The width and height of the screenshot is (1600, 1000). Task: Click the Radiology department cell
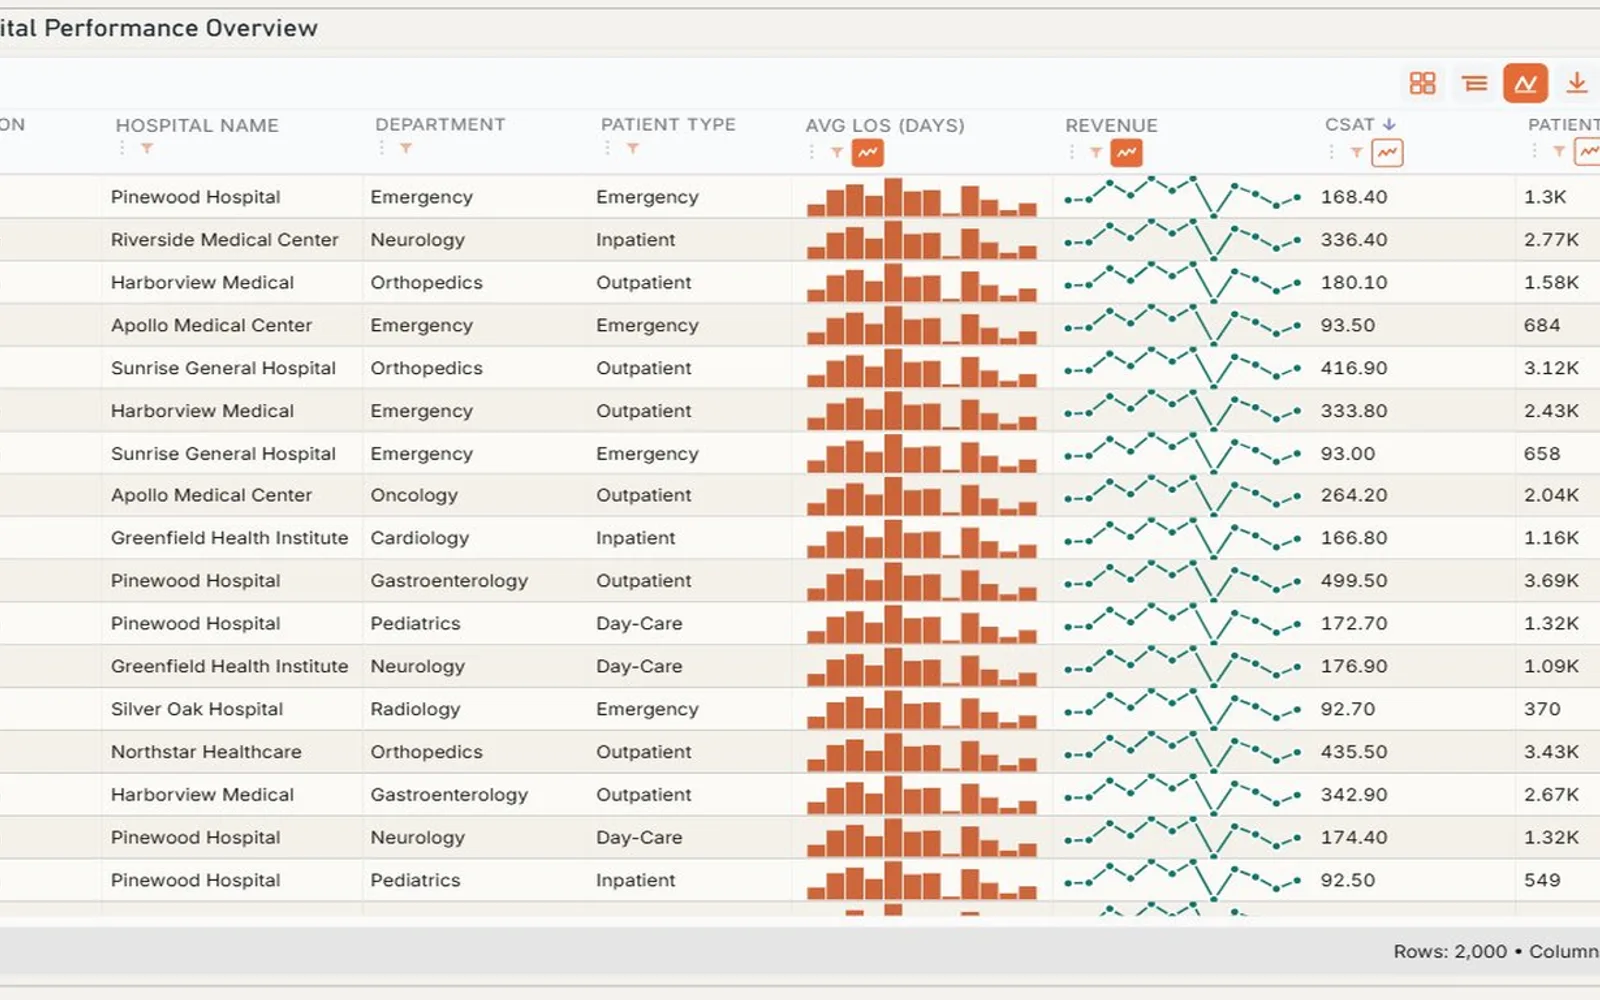pos(415,709)
